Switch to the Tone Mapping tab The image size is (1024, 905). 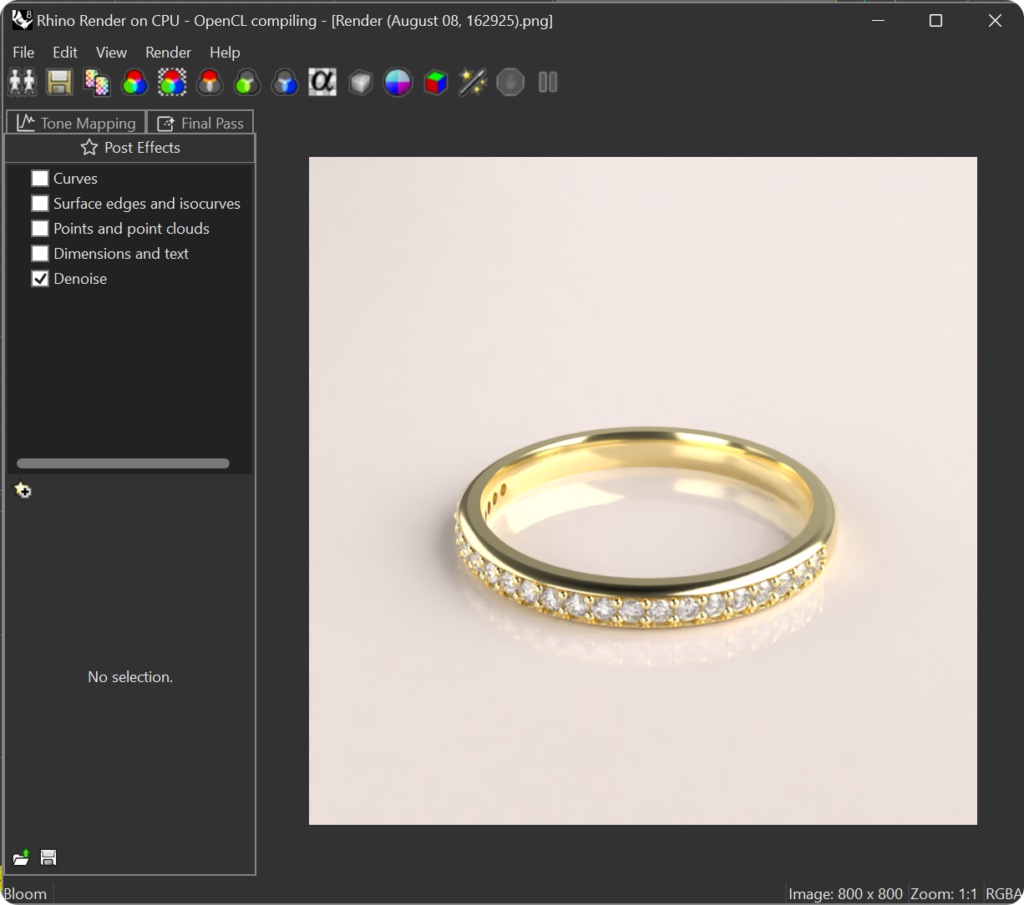tap(77, 123)
